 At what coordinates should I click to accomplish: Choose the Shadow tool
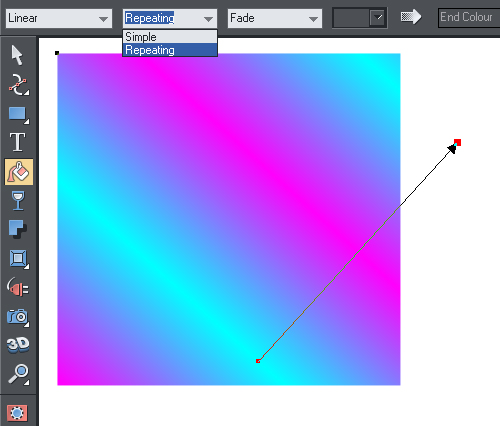[17, 229]
